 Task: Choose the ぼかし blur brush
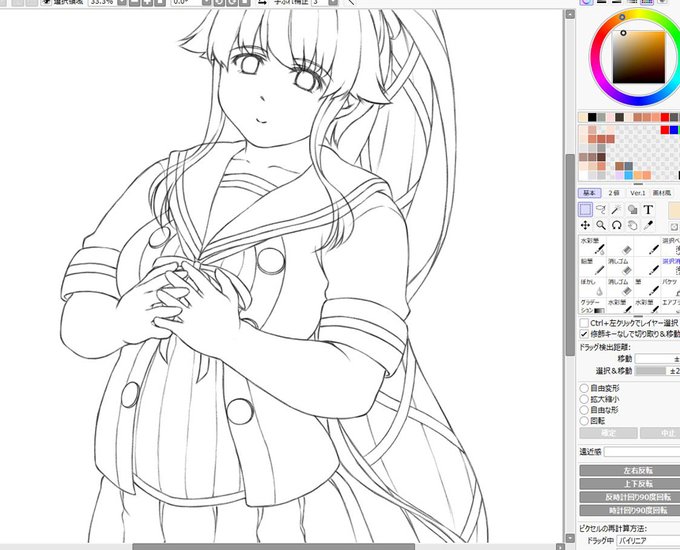click(592, 287)
